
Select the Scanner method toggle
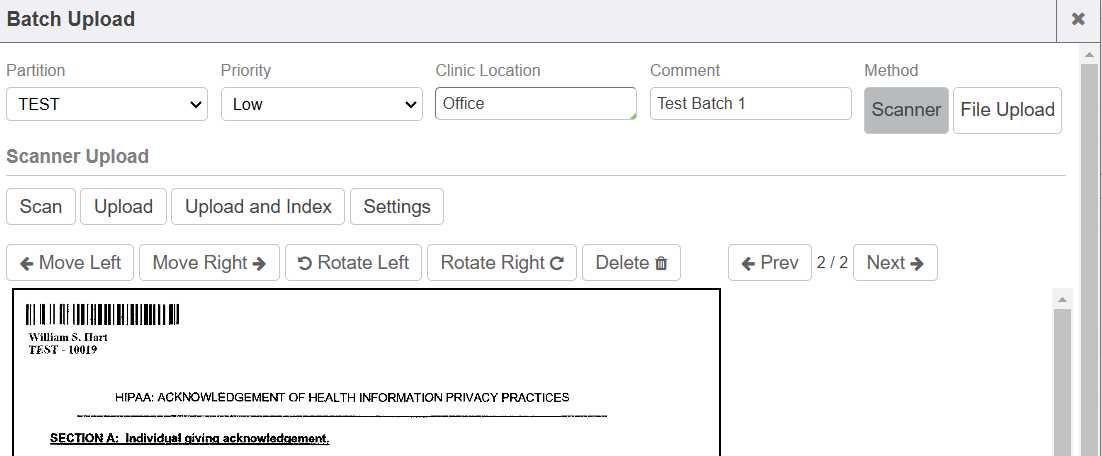pos(906,110)
